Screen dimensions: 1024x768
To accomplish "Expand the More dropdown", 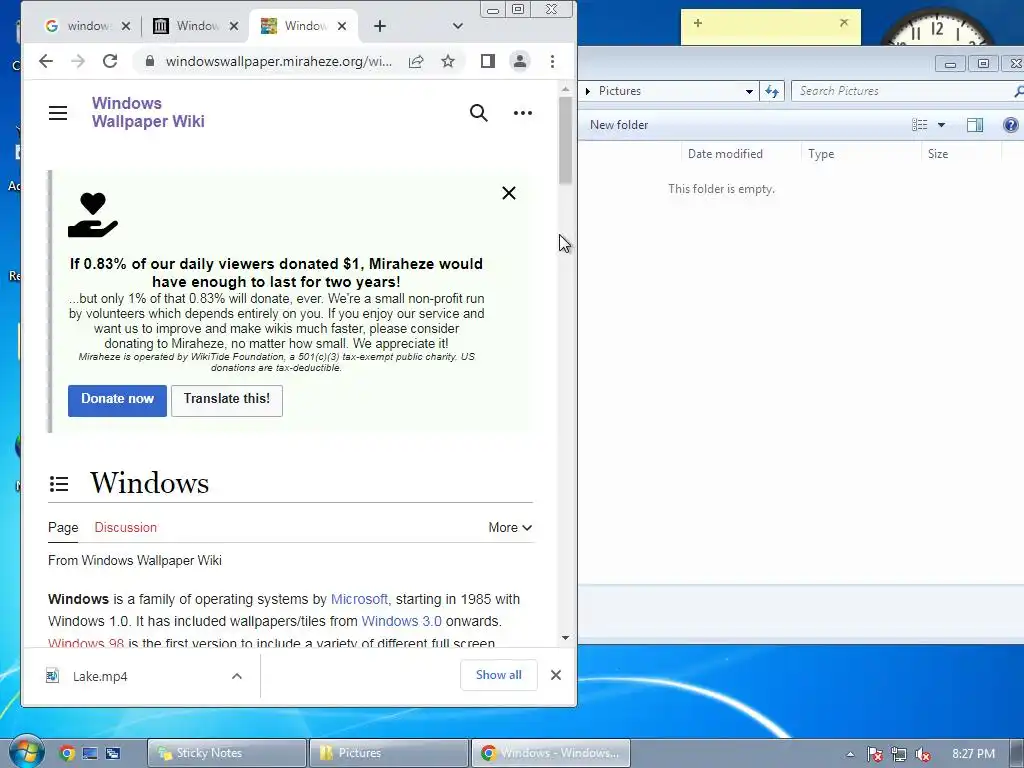I will [x=510, y=528].
